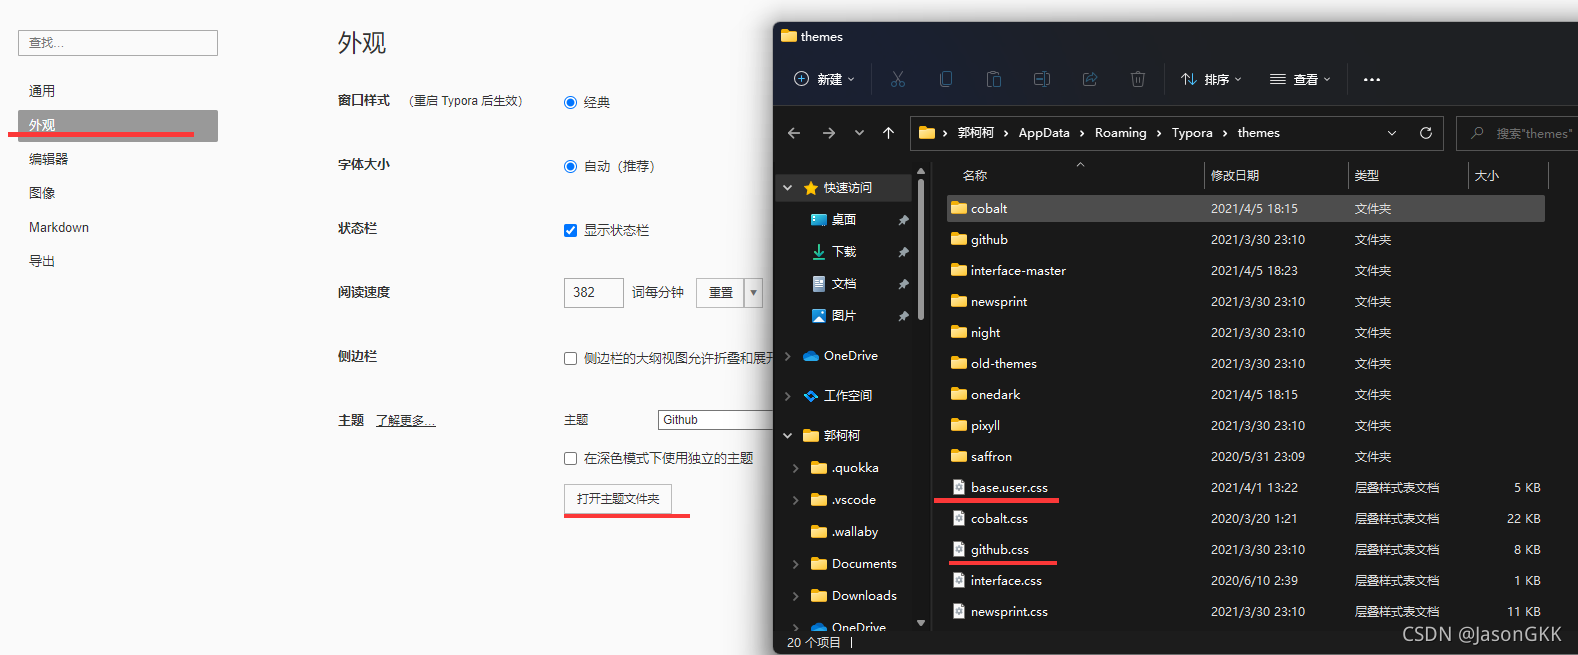Click the Cut scissors icon in Explorer toolbar
The height and width of the screenshot is (655, 1578).
(x=898, y=79)
